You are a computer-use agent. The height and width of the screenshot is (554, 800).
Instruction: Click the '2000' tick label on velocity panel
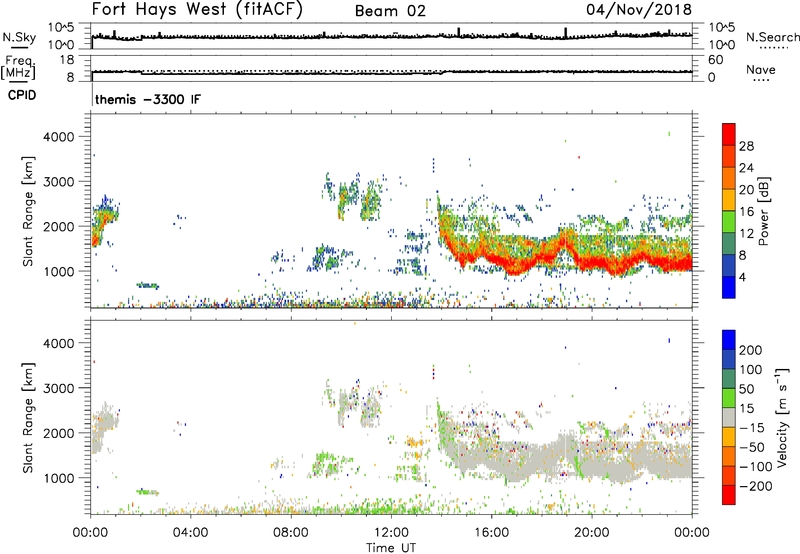click(59, 433)
